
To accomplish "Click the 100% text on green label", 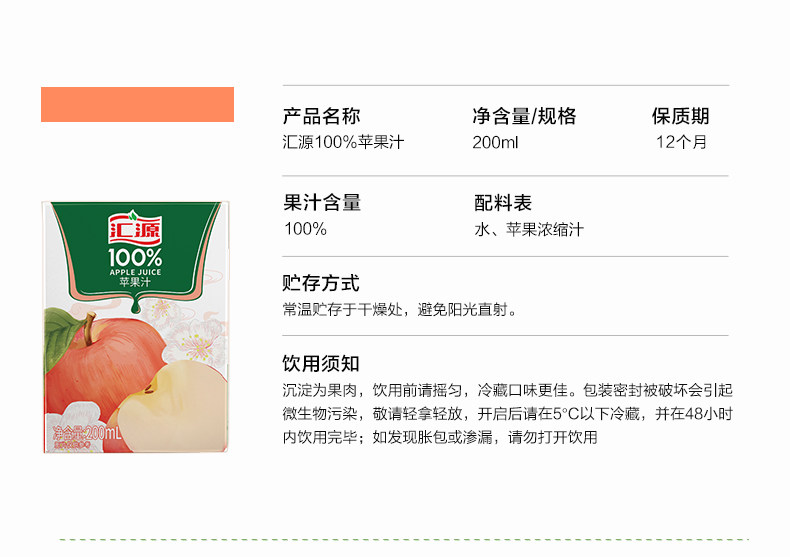I will pos(135,258).
